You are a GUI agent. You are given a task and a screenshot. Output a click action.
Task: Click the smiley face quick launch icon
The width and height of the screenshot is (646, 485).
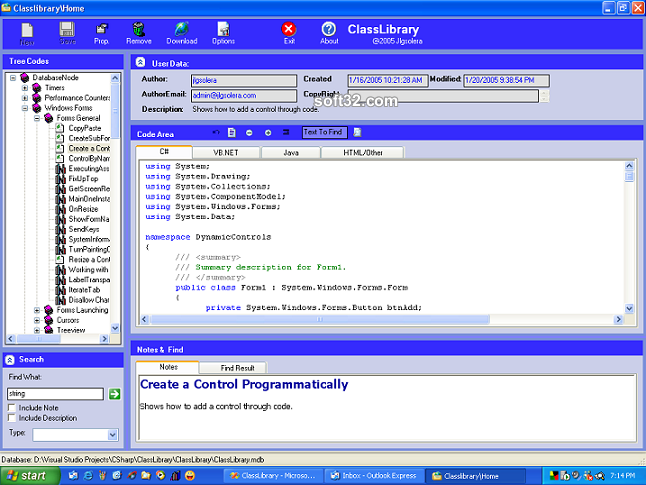[190, 476]
